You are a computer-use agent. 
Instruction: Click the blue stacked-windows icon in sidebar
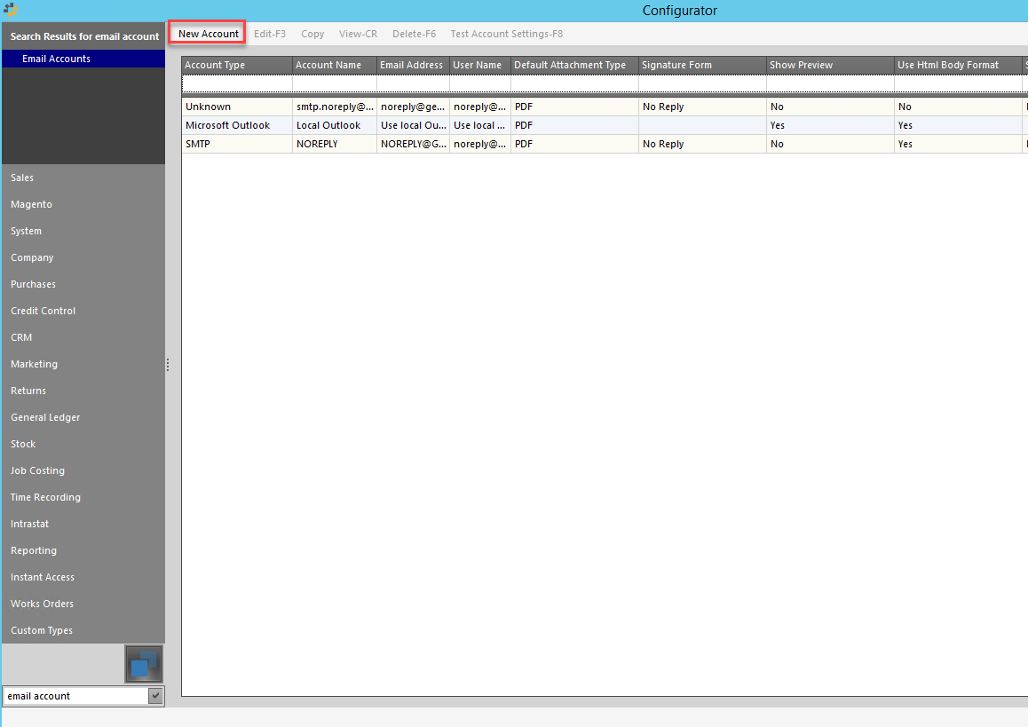pyautogui.click(x=144, y=664)
